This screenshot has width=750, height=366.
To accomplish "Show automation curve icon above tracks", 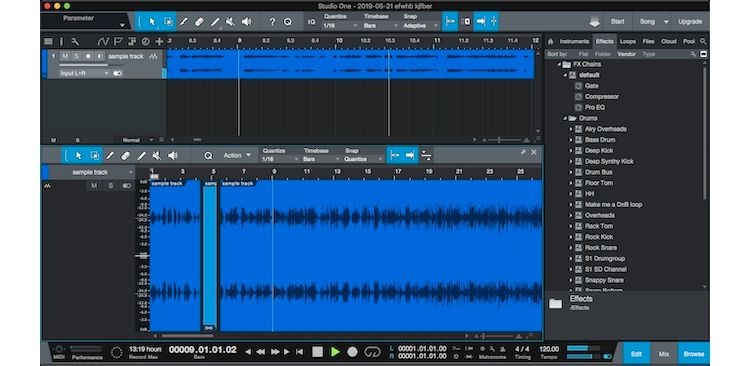I will (103, 42).
